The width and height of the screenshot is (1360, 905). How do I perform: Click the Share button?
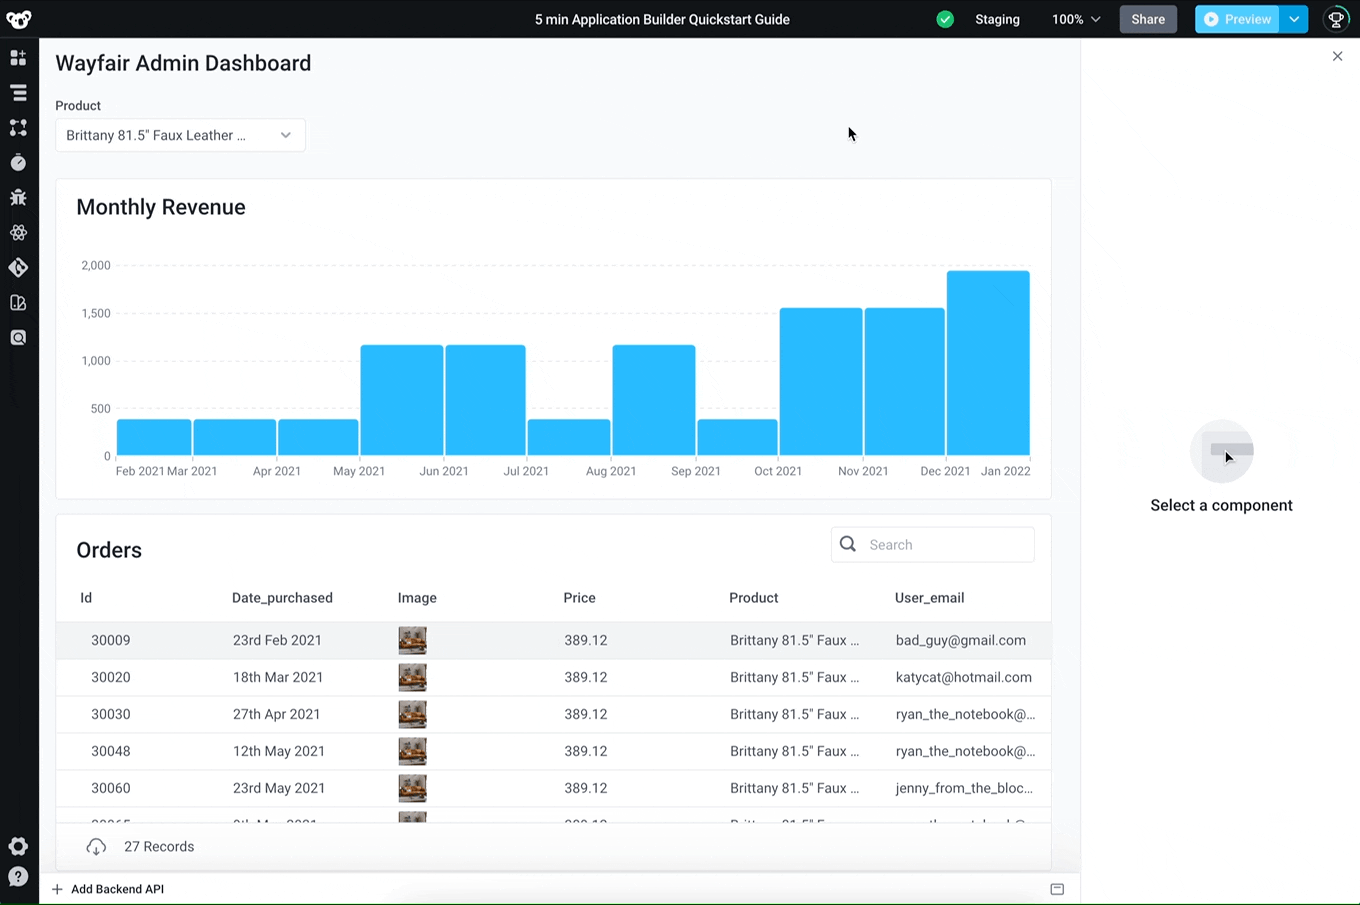(x=1148, y=19)
